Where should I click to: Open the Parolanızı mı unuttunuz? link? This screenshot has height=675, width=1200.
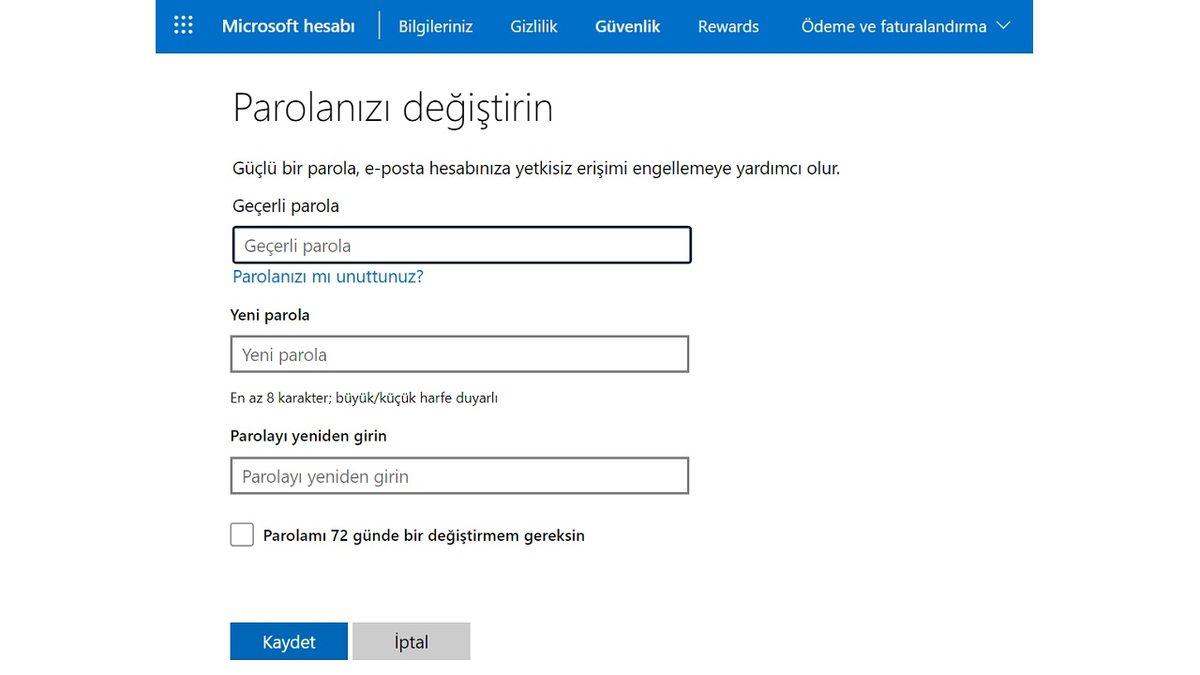(x=328, y=275)
